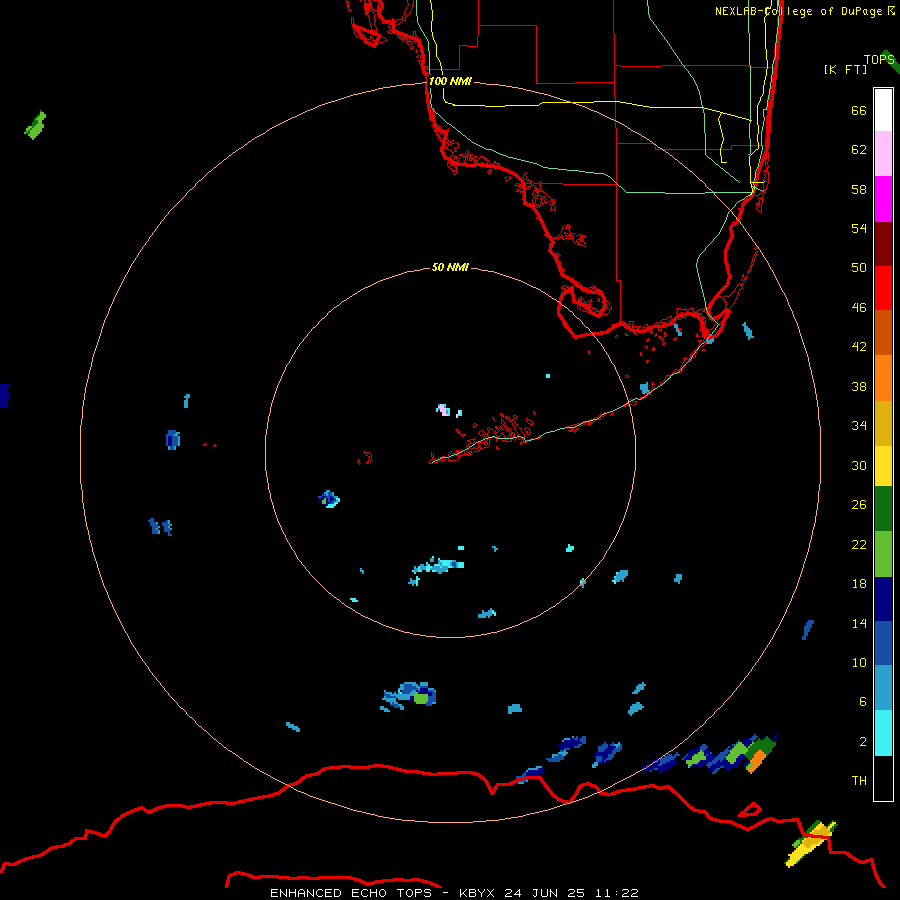Click the "[K FT]" units label
The image size is (900, 900).
[845, 69]
